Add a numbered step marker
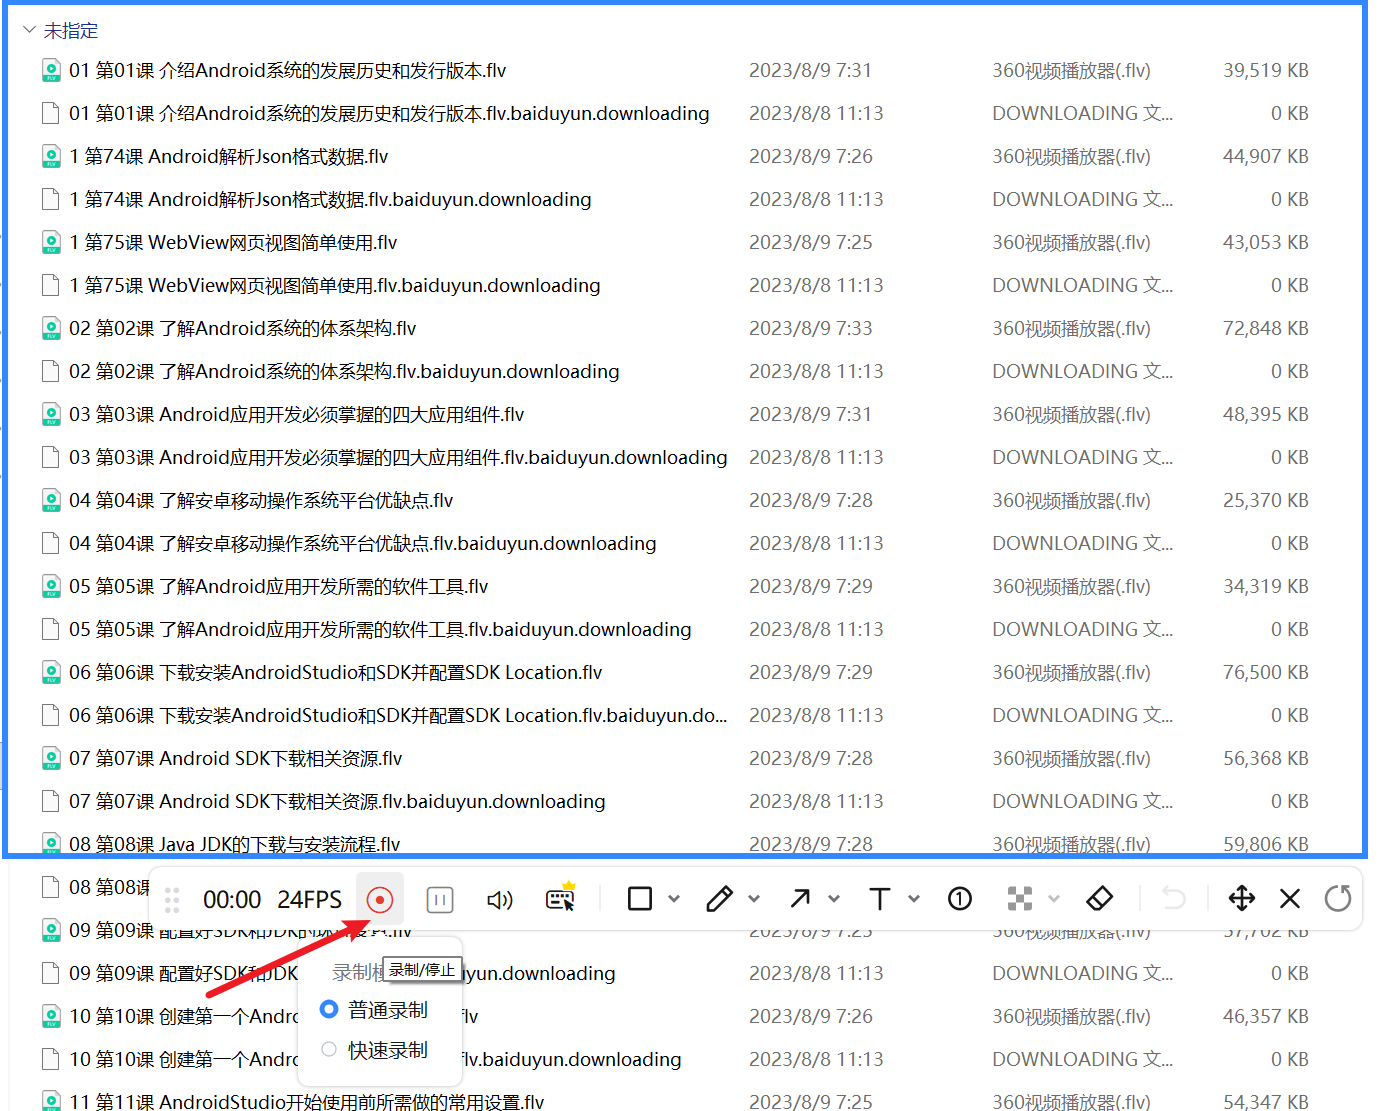This screenshot has width=1387, height=1111. click(960, 899)
